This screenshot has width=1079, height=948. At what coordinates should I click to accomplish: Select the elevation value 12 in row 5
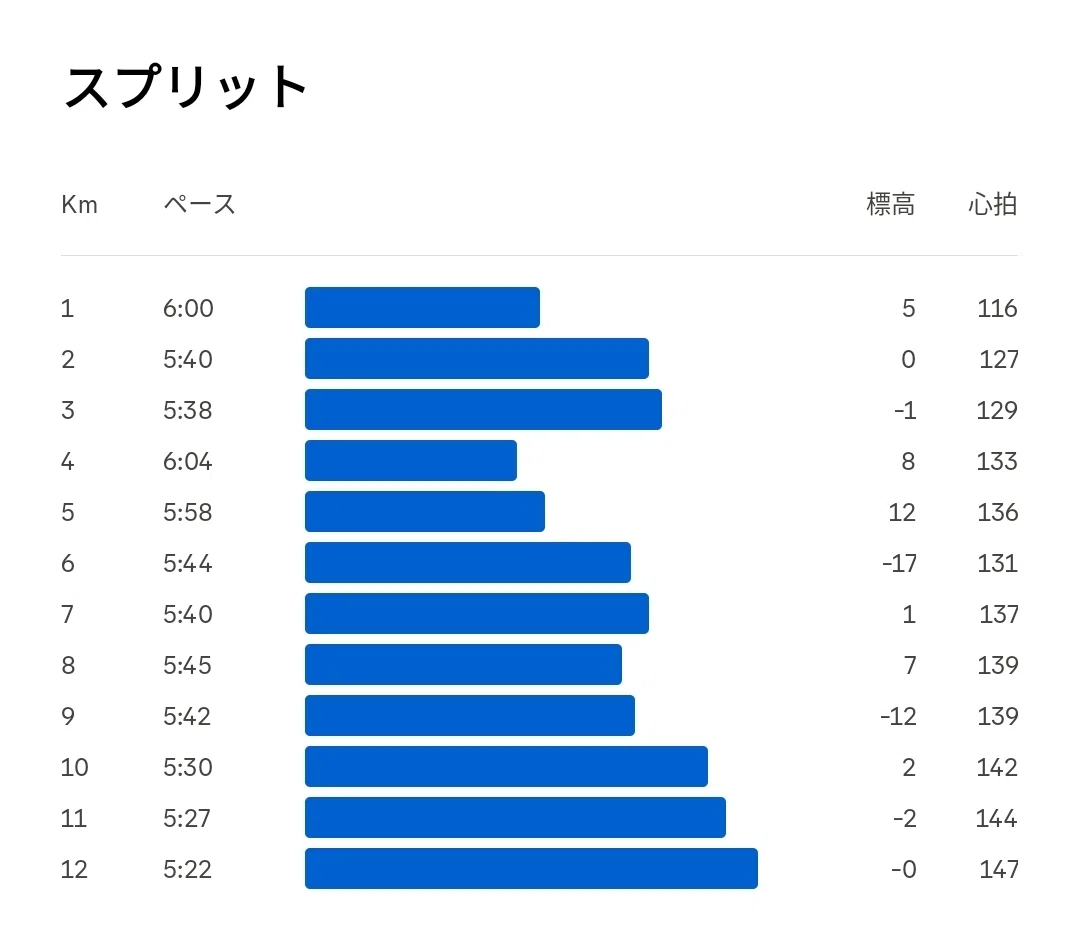click(901, 513)
